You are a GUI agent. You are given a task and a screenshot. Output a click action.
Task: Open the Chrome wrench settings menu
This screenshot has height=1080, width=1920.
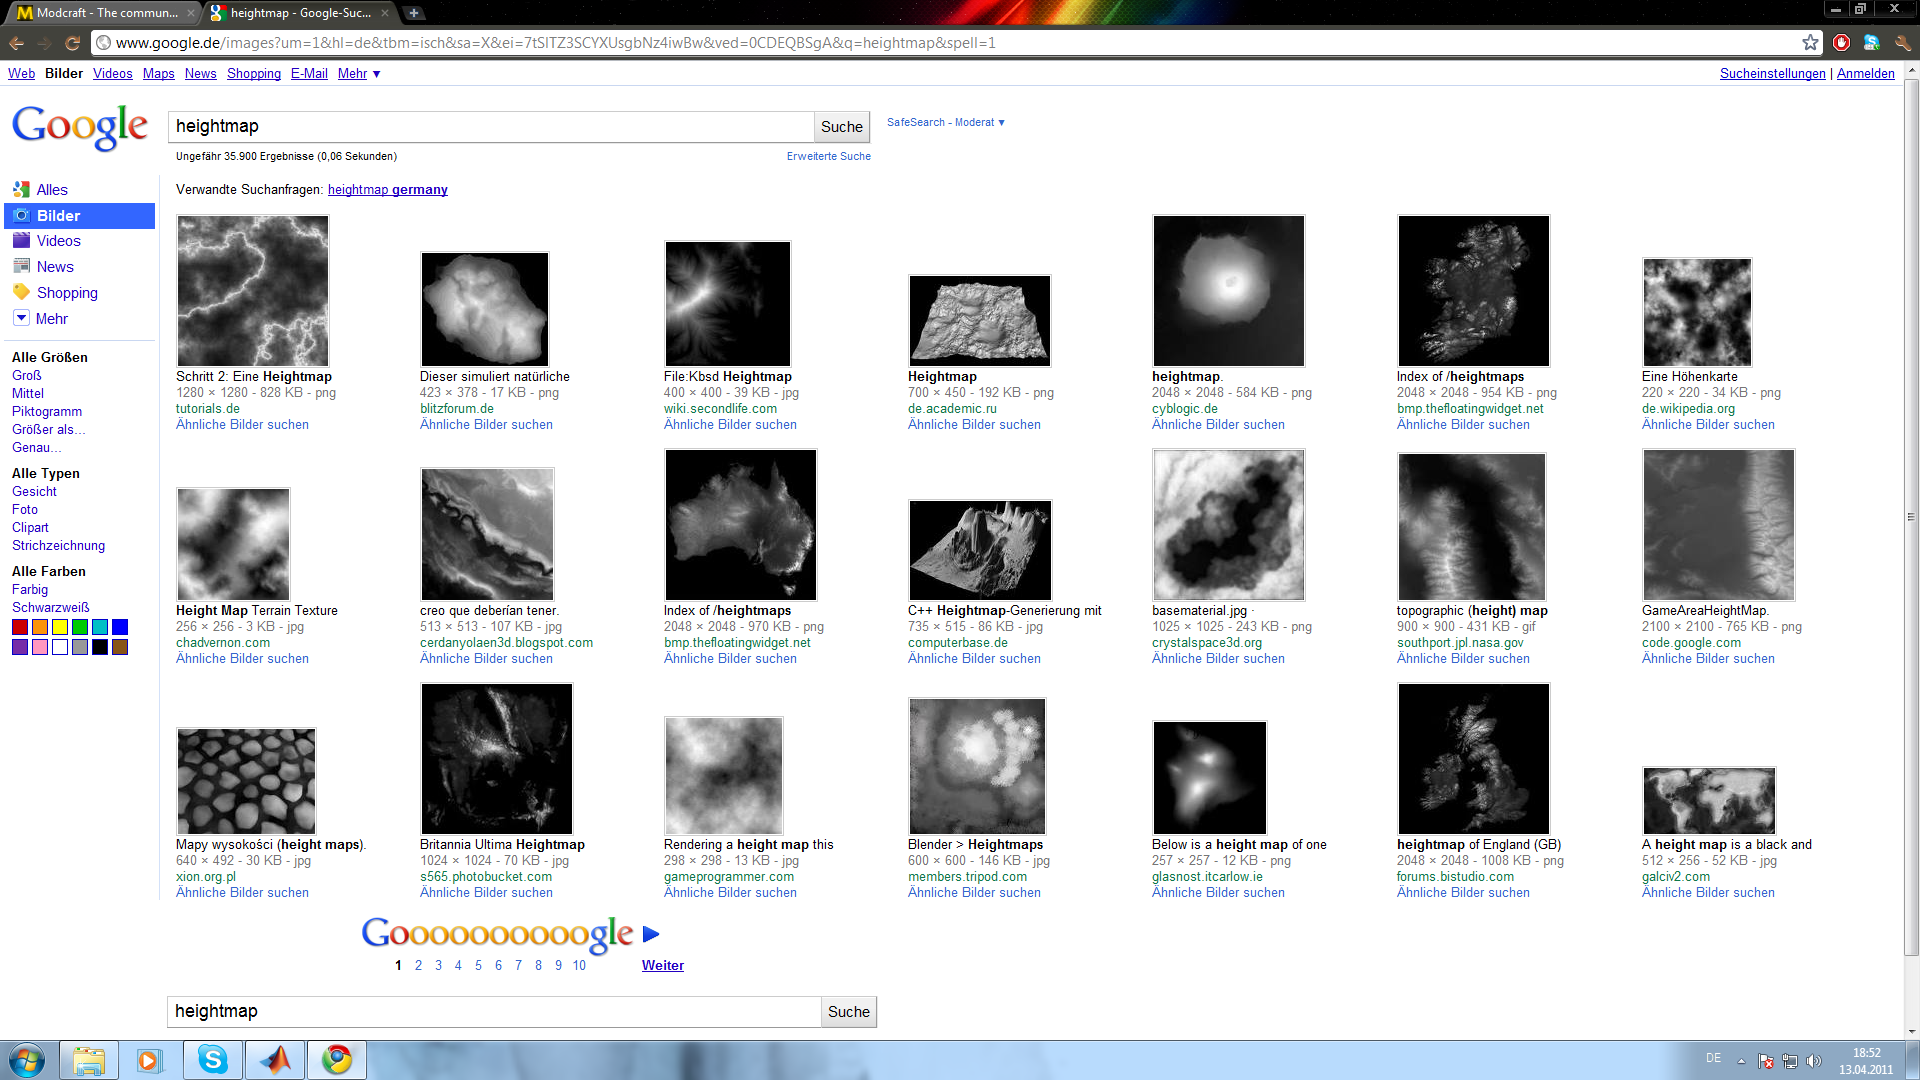click(1902, 43)
